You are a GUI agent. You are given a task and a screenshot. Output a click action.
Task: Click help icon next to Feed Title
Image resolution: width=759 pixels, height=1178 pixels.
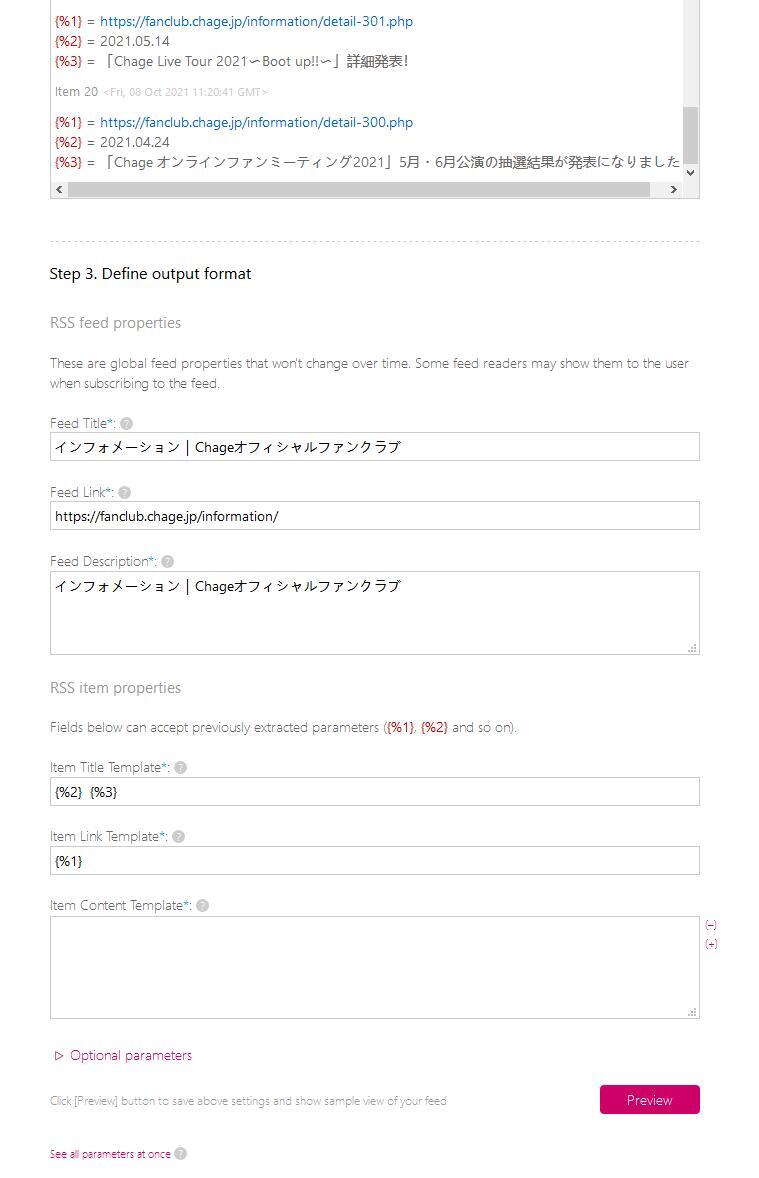pos(126,424)
